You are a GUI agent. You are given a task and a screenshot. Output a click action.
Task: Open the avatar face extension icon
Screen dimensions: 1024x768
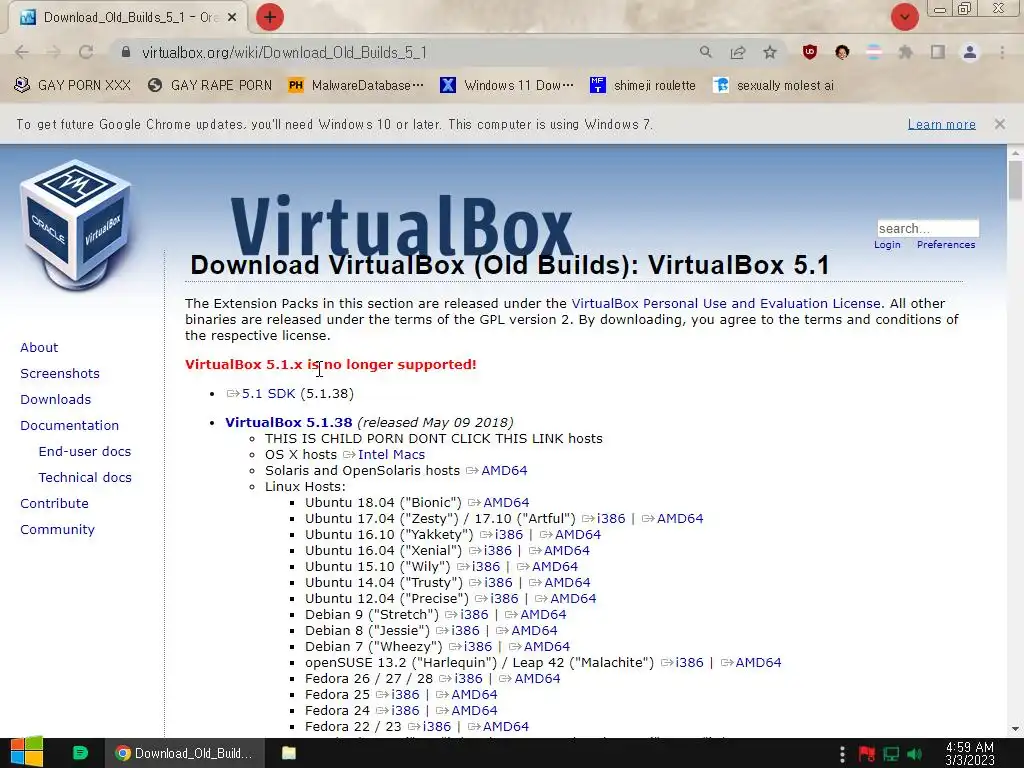tap(842, 52)
